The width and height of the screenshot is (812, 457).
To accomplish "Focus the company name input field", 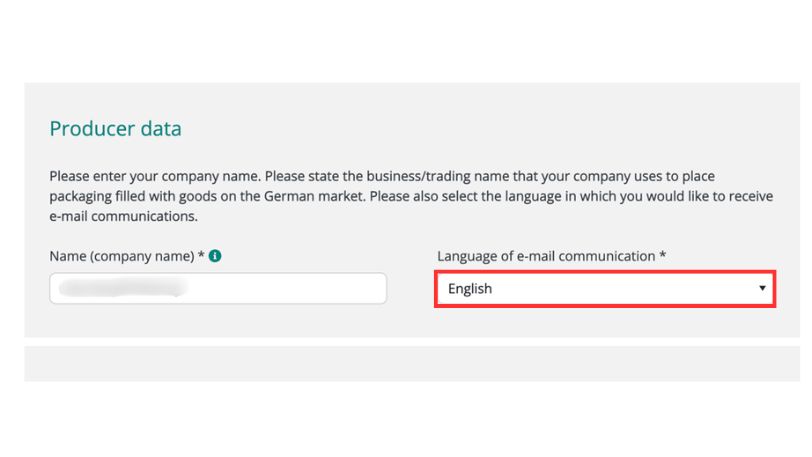I will coord(217,289).
